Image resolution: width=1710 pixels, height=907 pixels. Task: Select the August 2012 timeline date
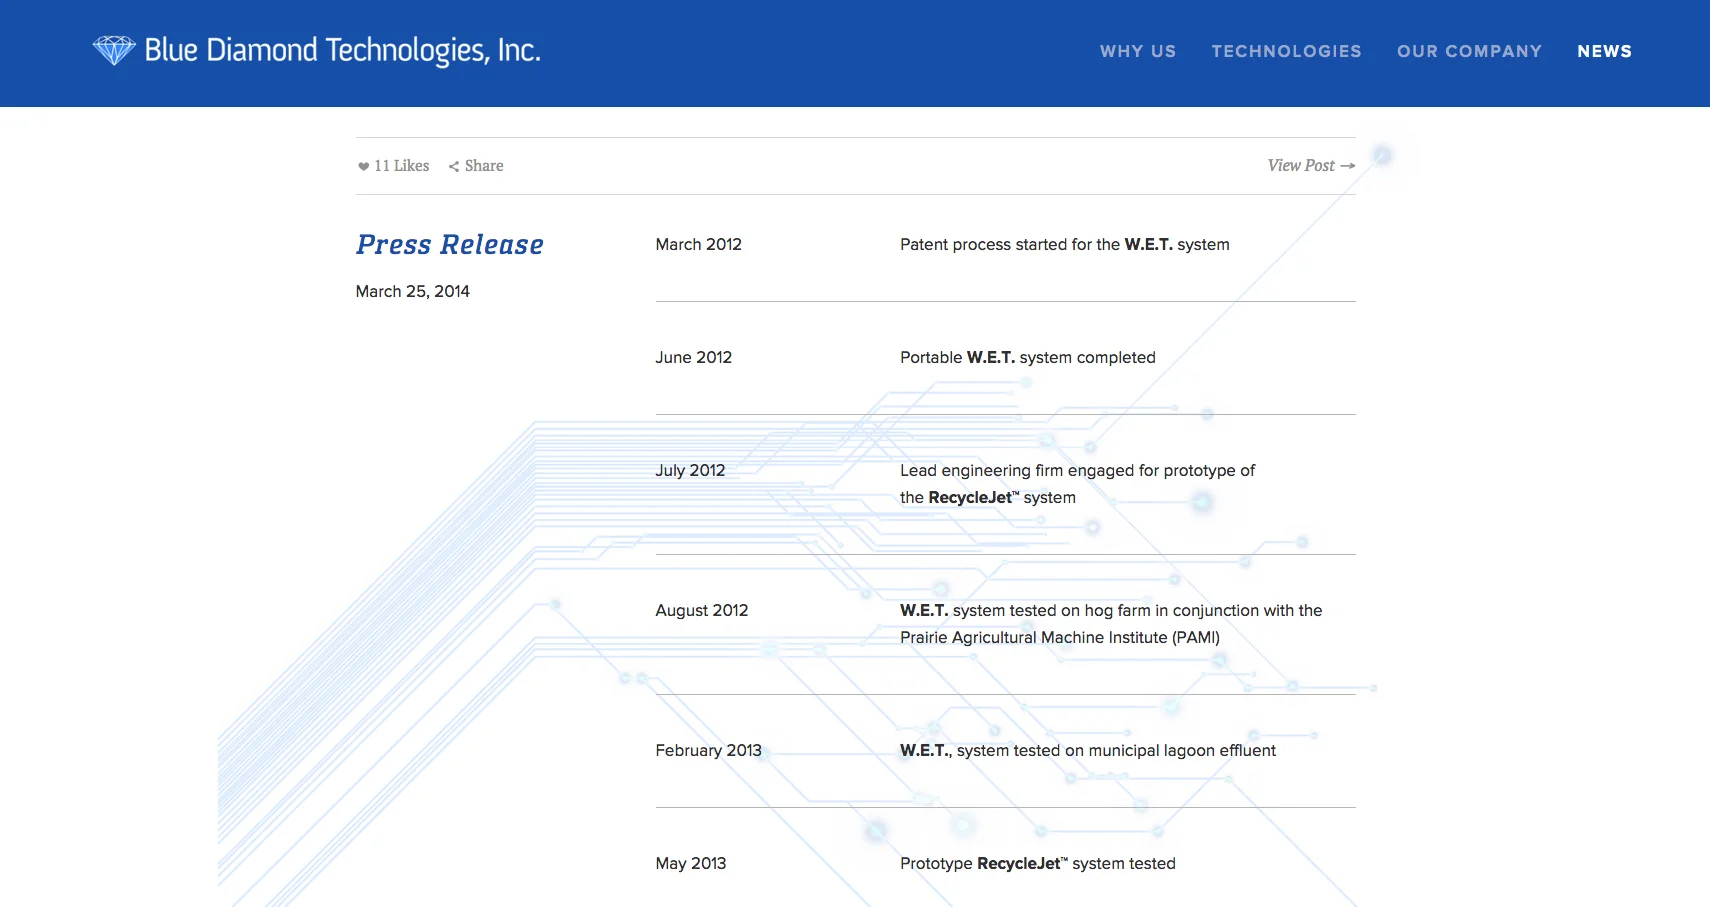pyautogui.click(x=701, y=610)
